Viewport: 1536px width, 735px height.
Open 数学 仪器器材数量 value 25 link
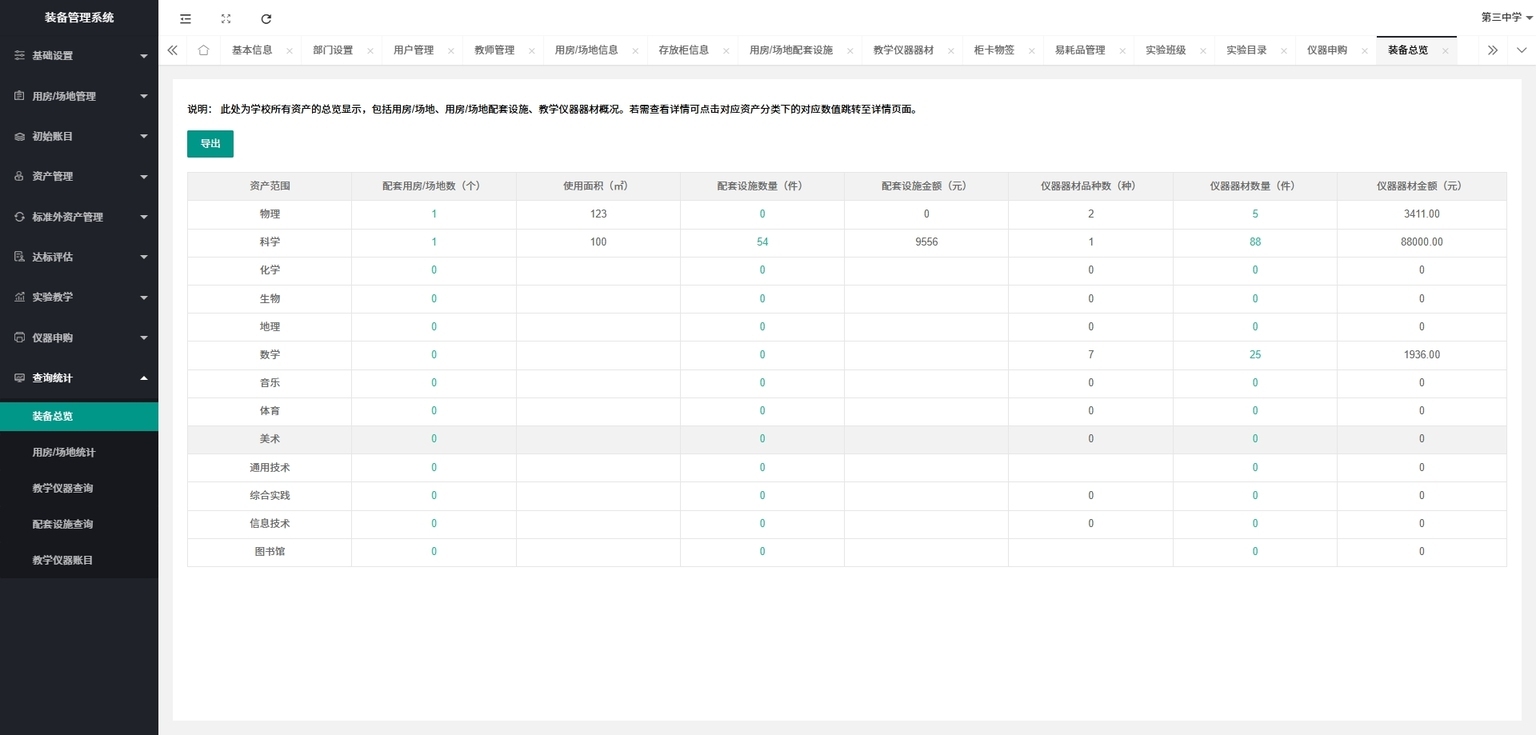click(1255, 355)
